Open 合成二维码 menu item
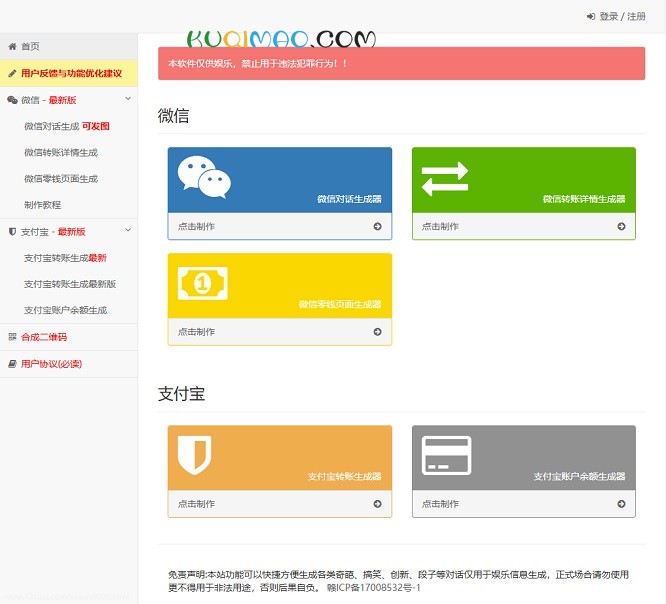 [68, 337]
